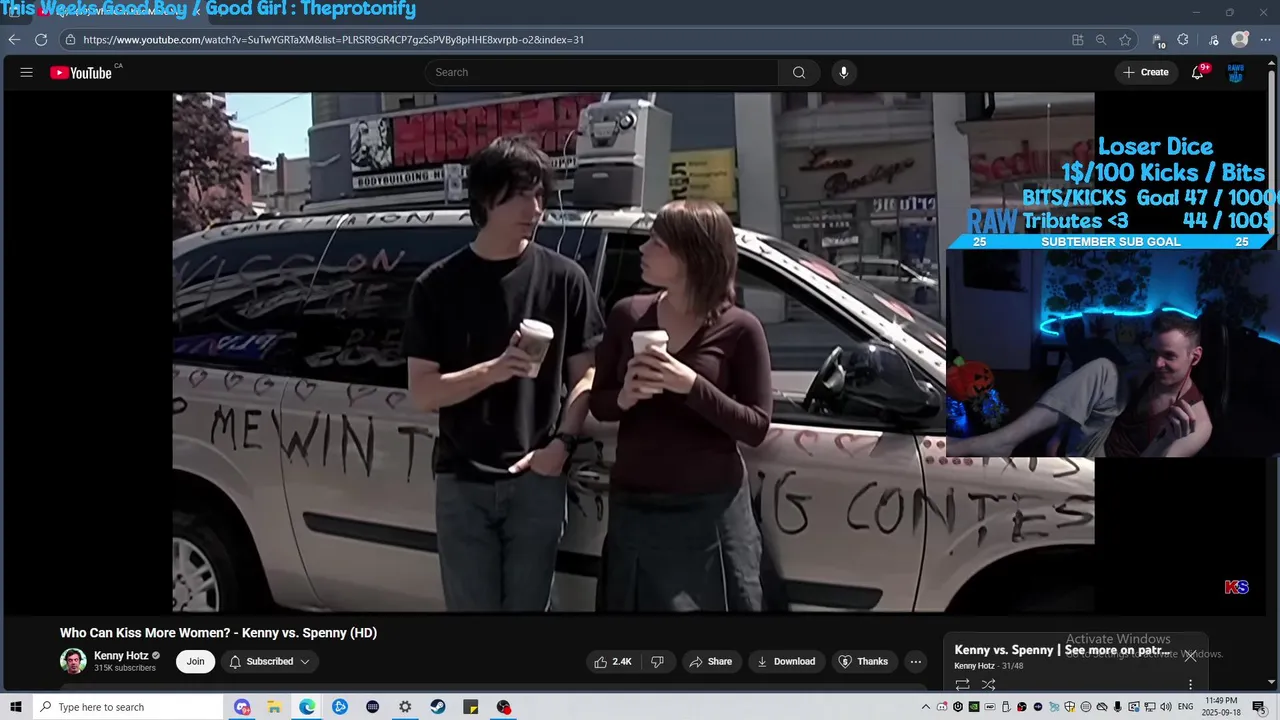The height and width of the screenshot is (720, 1280).
Task: Open the Windows notification center
Action: [x=1259, y=707]
